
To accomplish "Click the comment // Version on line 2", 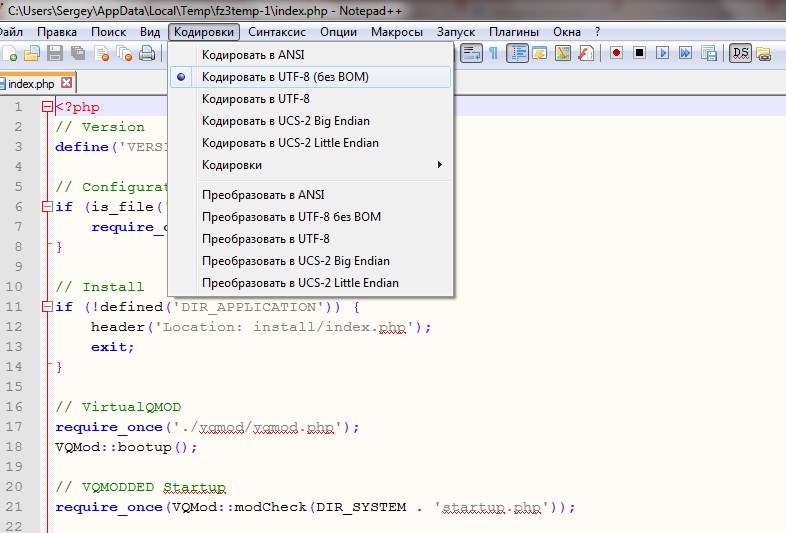I will click(x=100, y=127).
